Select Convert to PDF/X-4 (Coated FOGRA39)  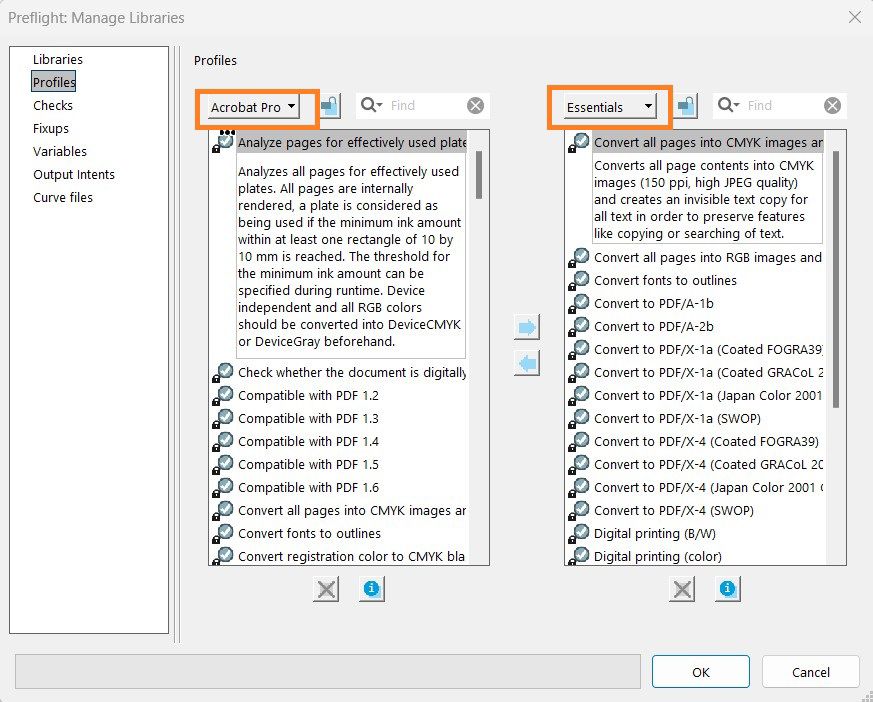[706, 442]
